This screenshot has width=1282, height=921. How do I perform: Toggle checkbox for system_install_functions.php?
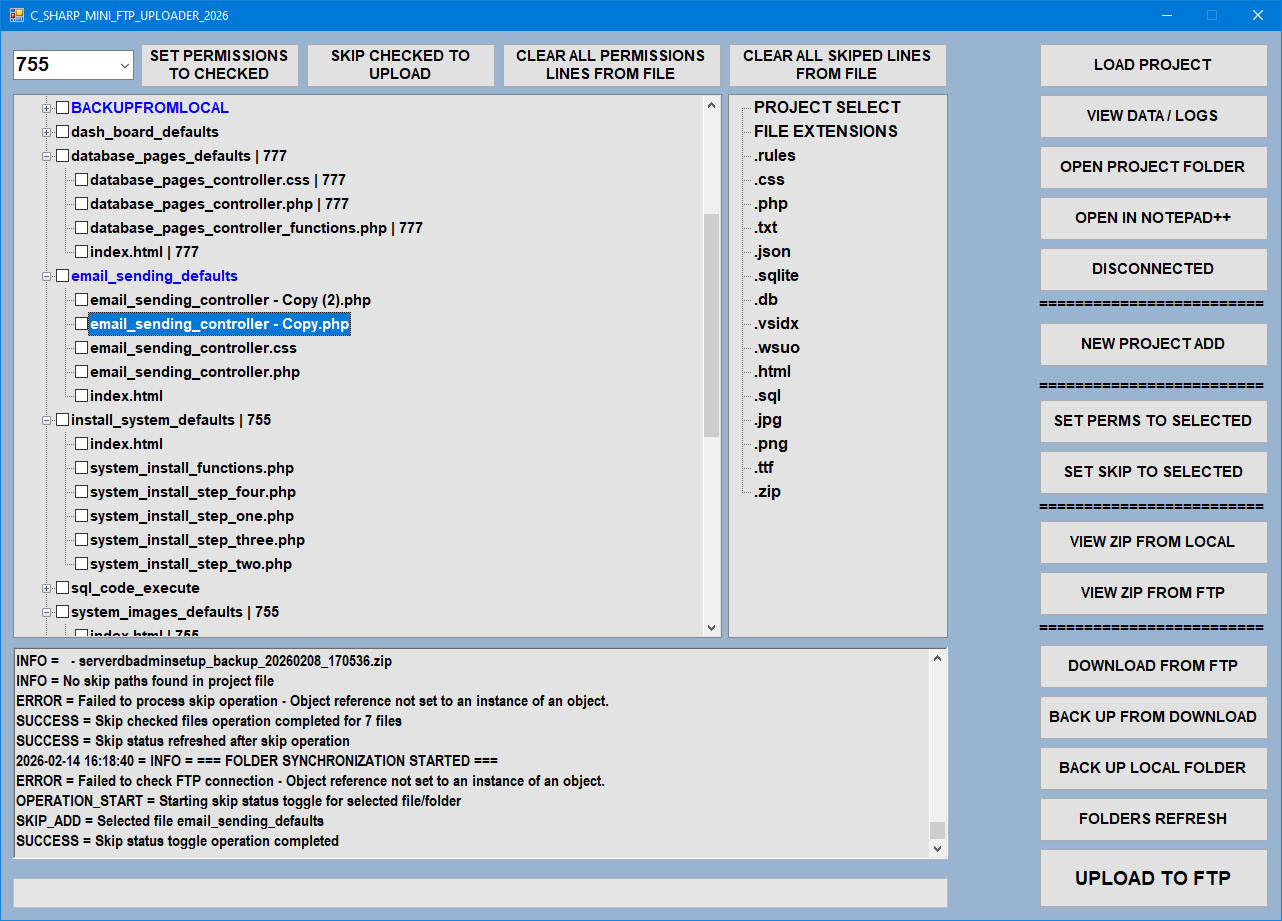click(x=81, y=468)
